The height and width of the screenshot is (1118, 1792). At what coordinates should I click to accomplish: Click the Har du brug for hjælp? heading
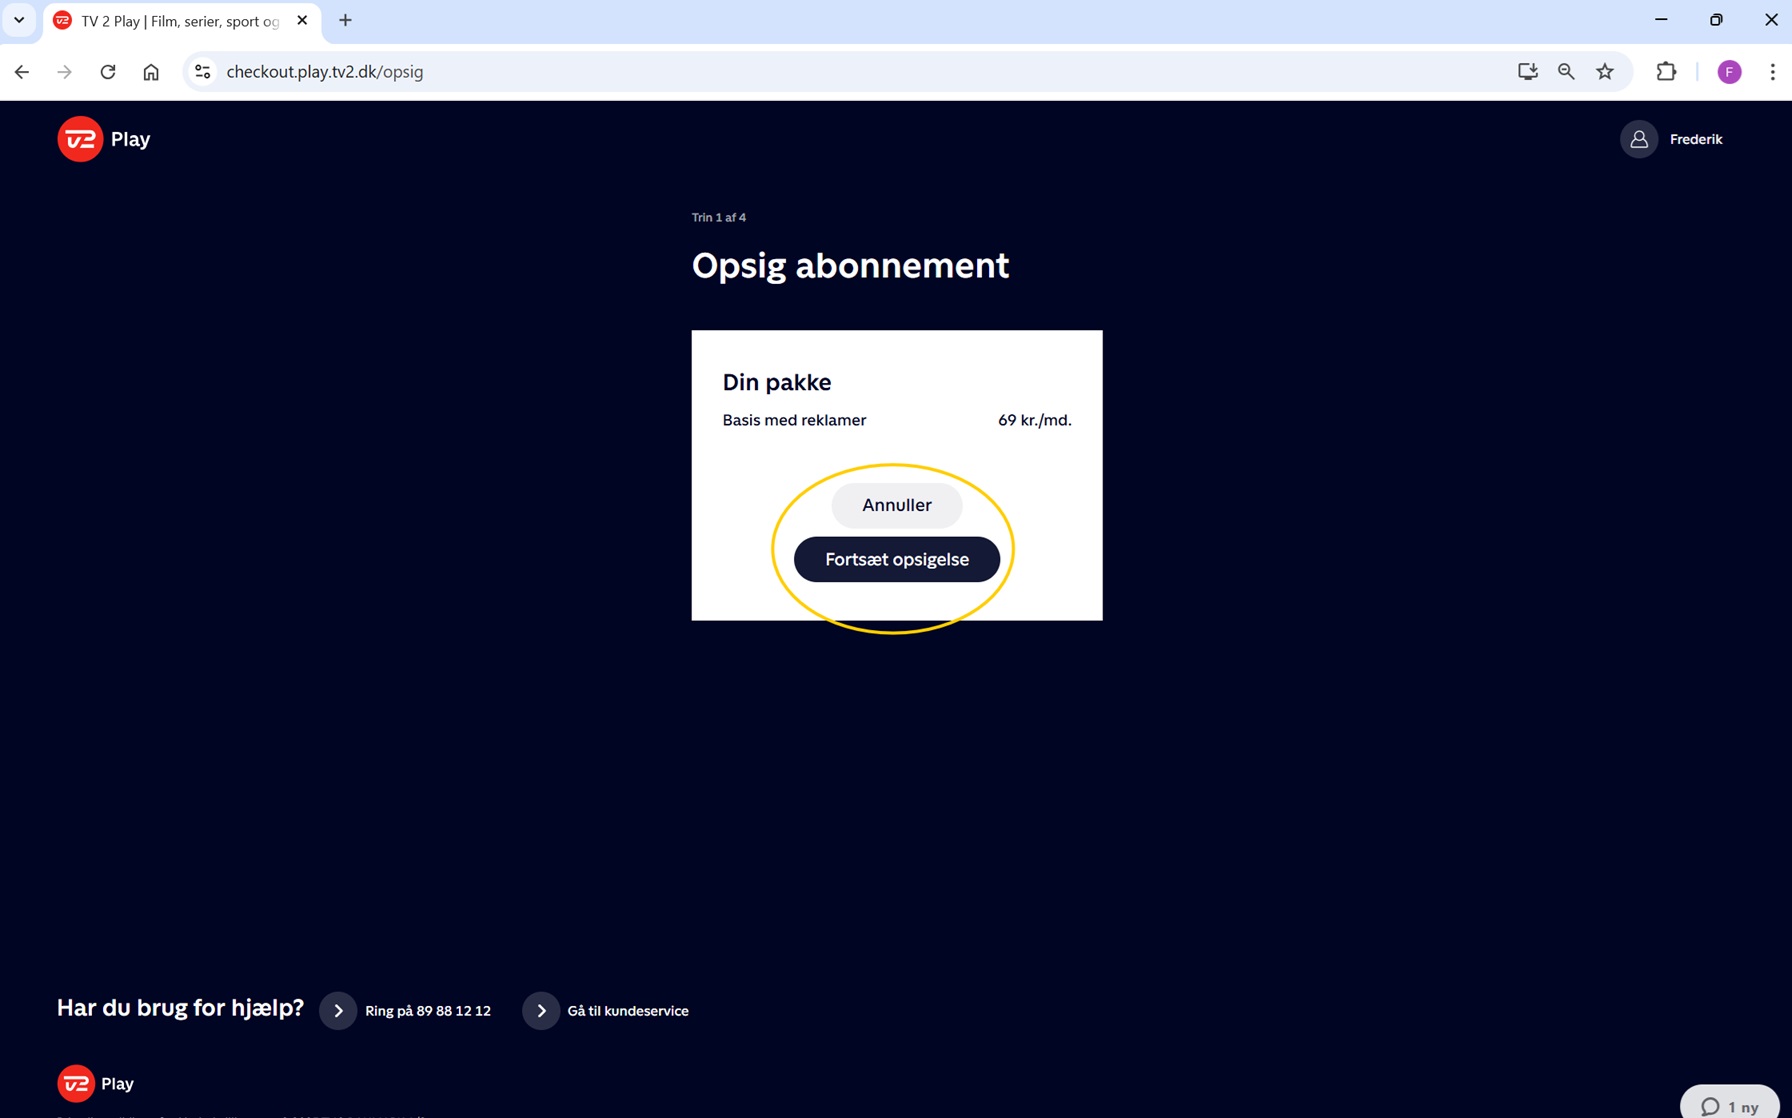point(180,1008)
